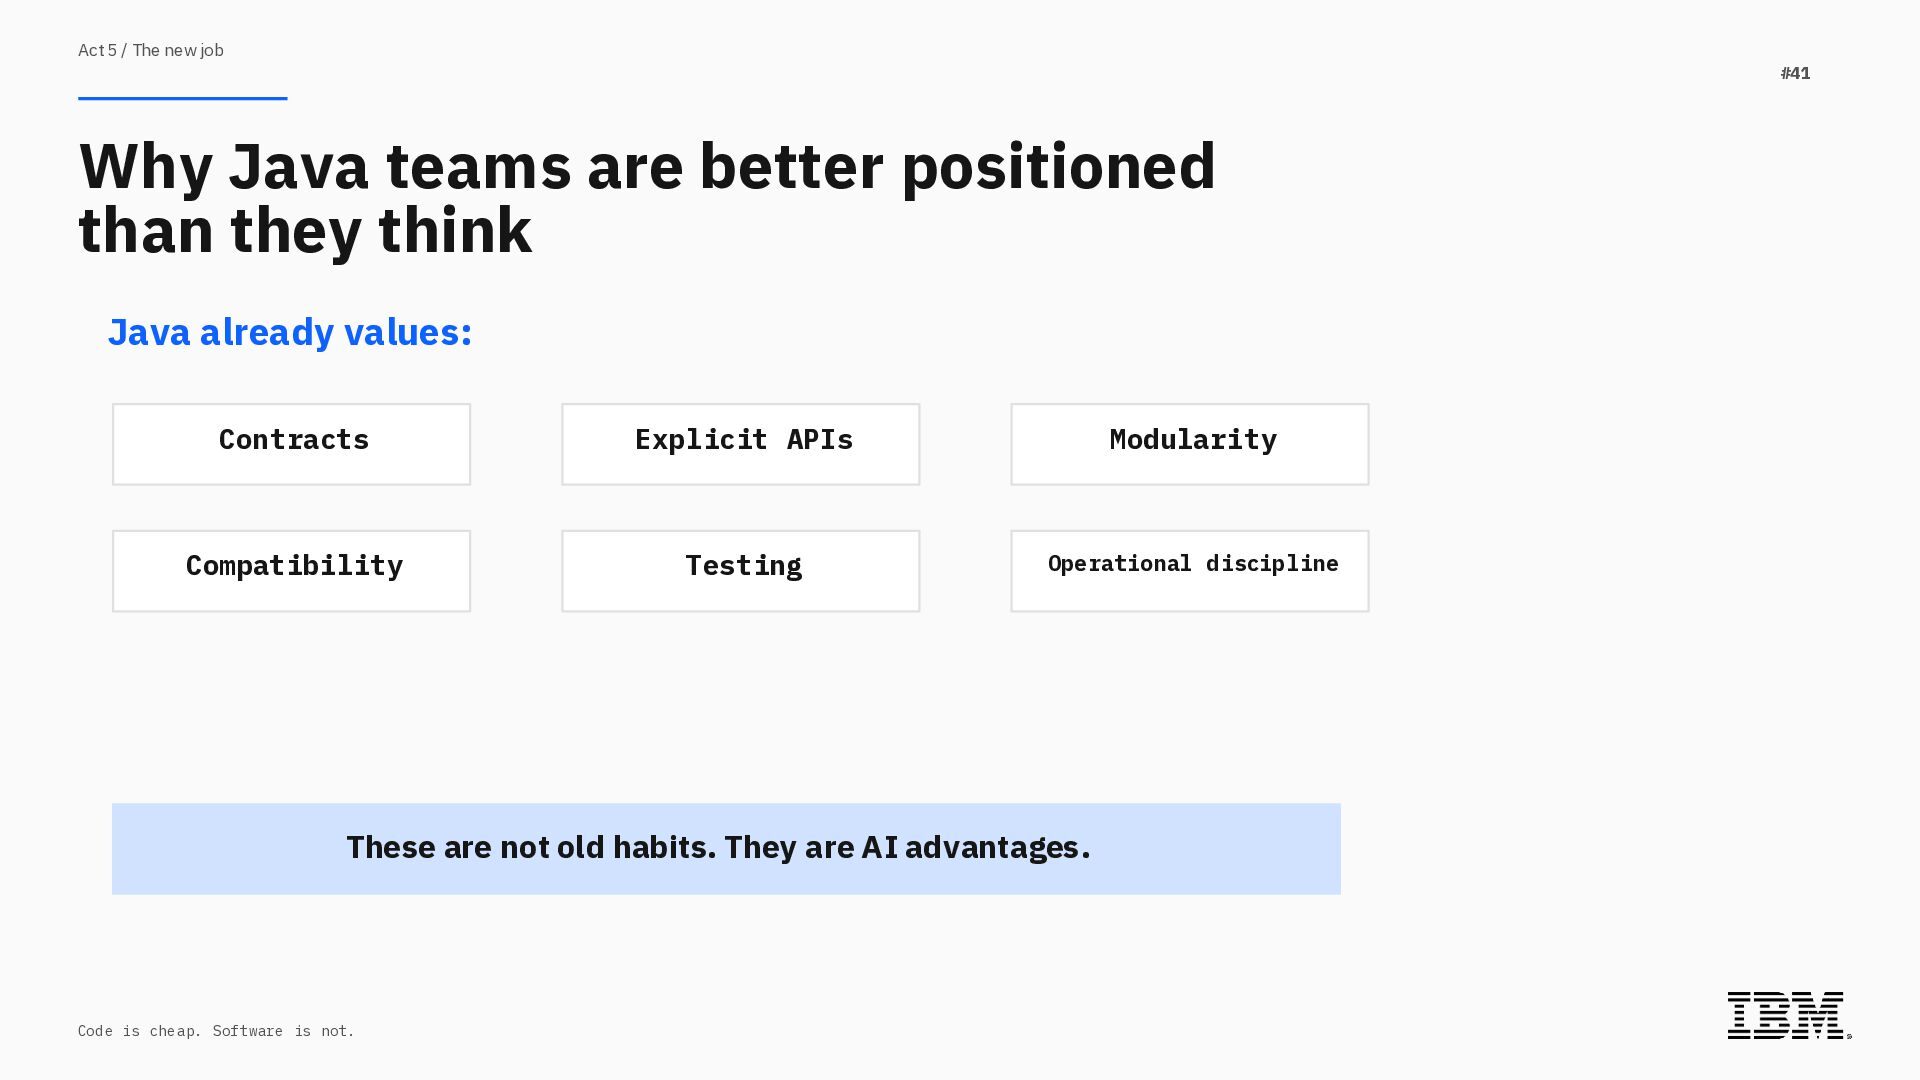Image resolution: width=1920 pixels, height=1080 pixels.
Task: Click the registered trademark symbol beside the IBM logo
Action: click(1849, 1037)
